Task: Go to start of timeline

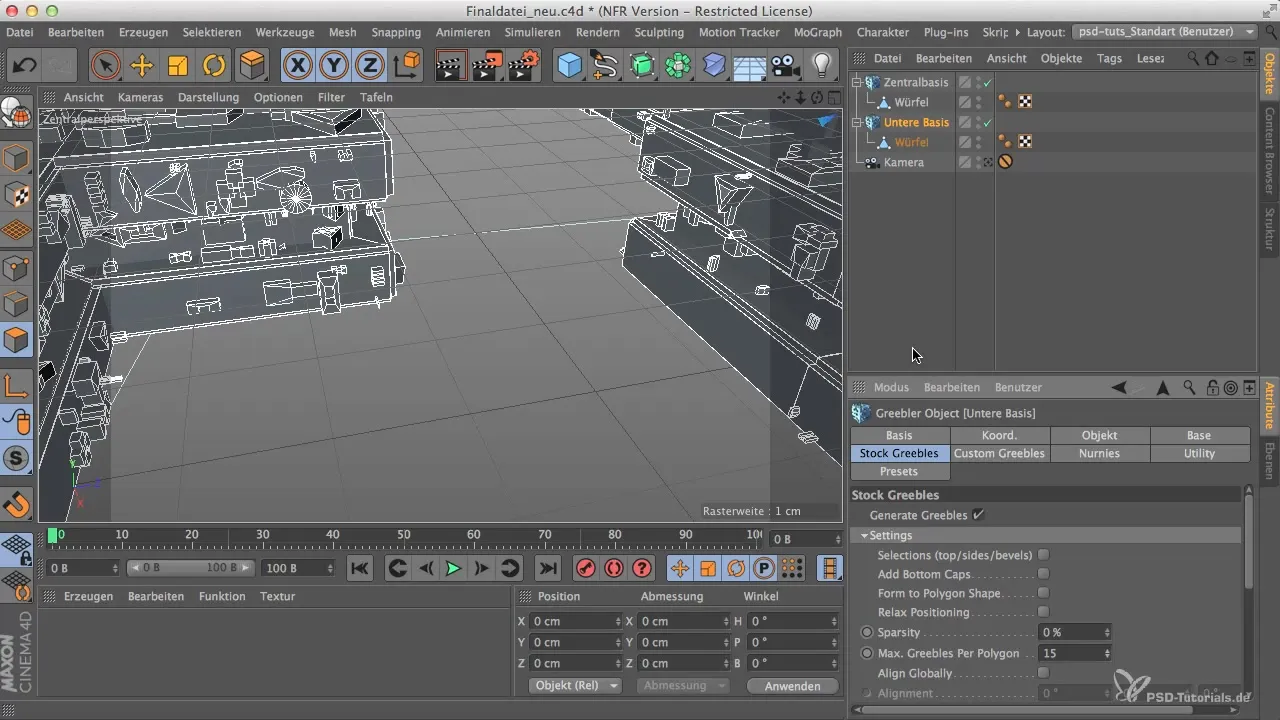Action: [360, 568]
